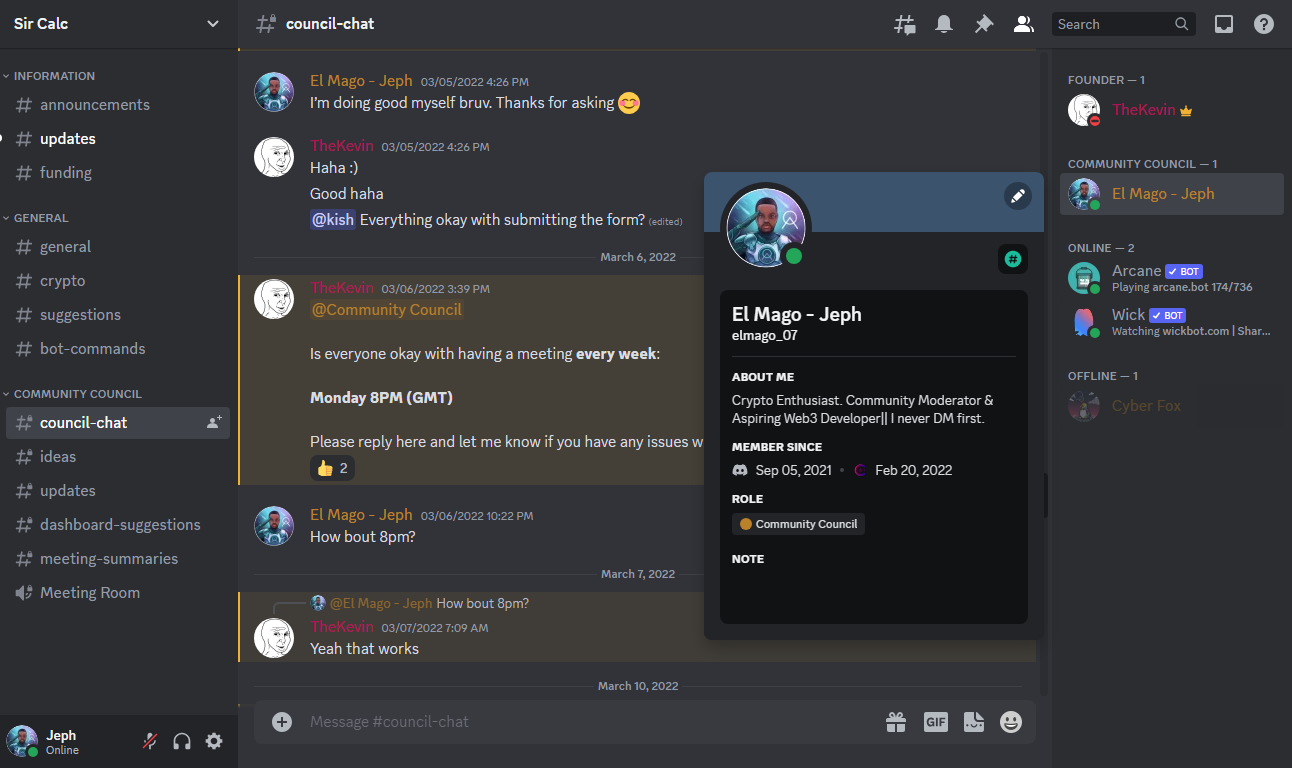Click the smiling emoji in first message
1292x768 pixels.
(628, 103)
